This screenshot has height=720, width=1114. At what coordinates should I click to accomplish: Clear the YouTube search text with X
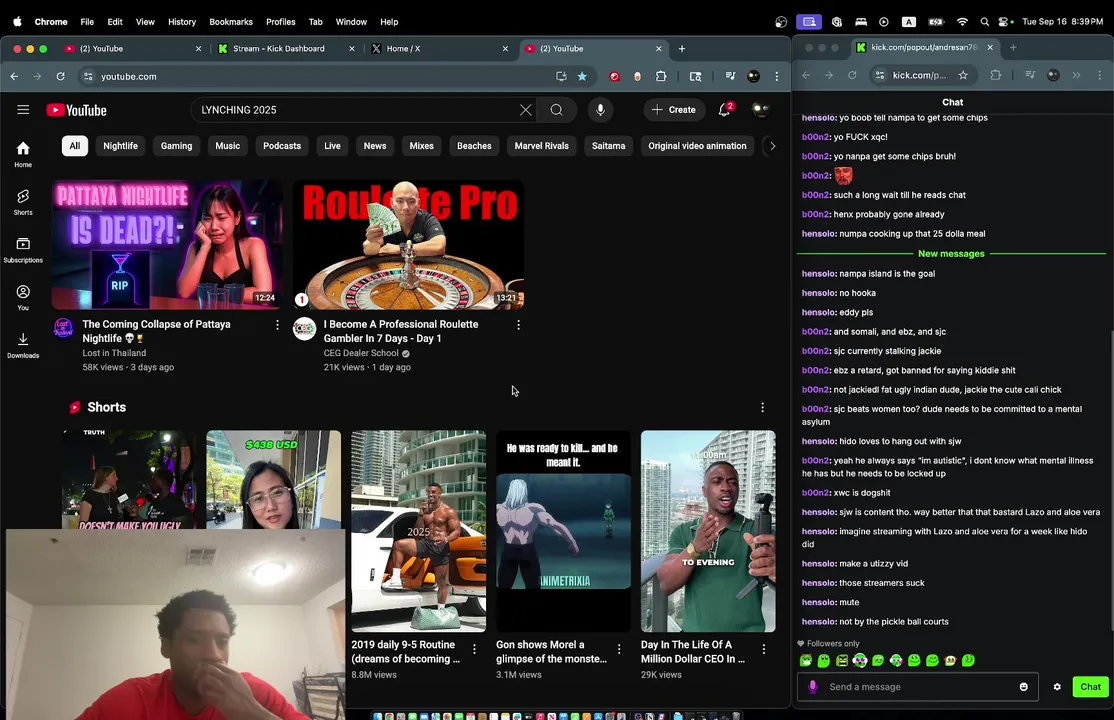point(525,110)
